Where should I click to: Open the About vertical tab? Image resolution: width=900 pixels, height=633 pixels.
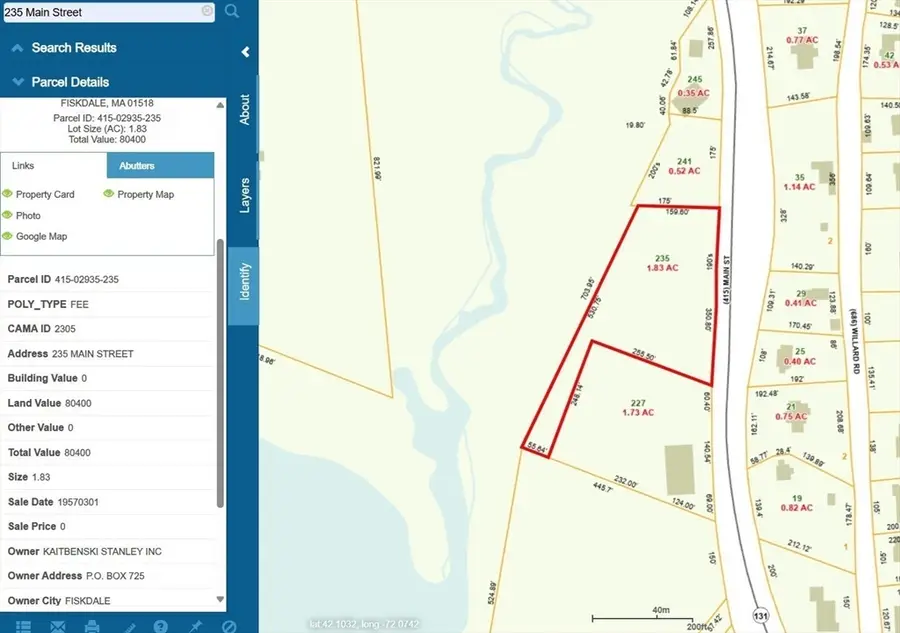244,109
